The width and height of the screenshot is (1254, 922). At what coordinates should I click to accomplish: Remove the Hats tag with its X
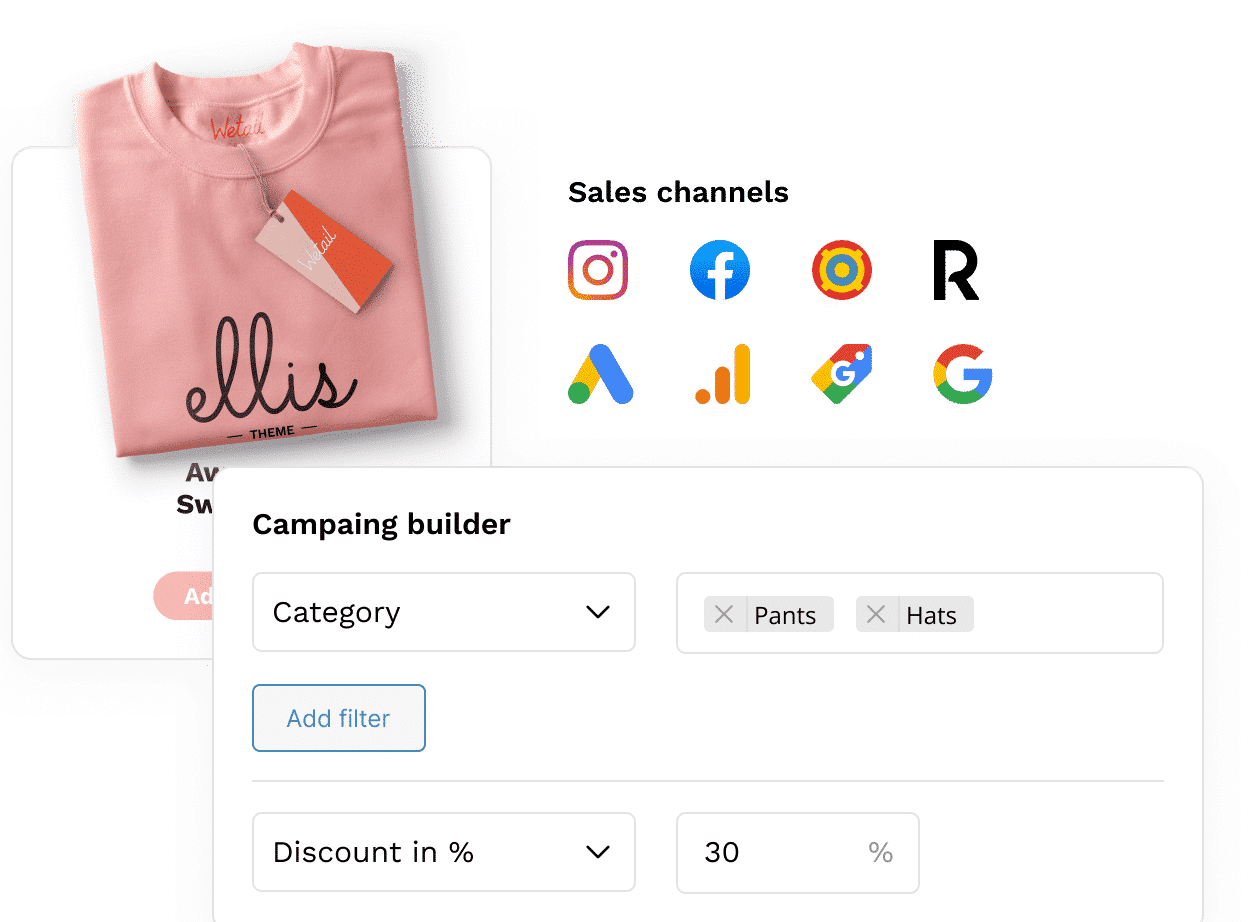coord(876,615)
